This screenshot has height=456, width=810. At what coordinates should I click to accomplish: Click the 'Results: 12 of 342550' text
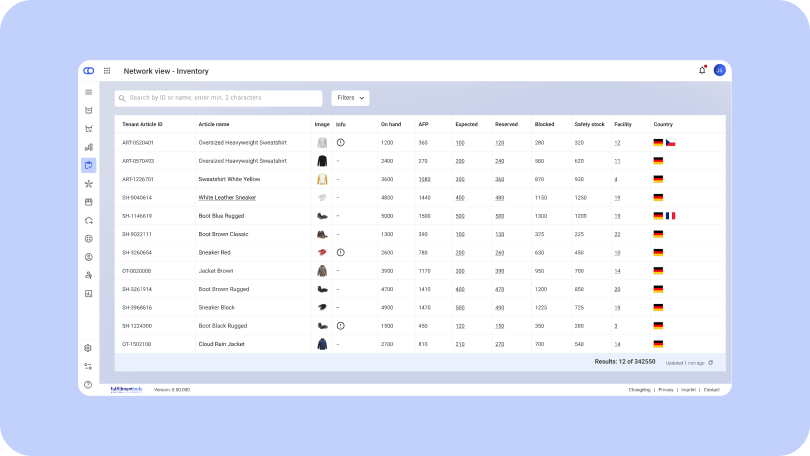click(x=625, y=362)
